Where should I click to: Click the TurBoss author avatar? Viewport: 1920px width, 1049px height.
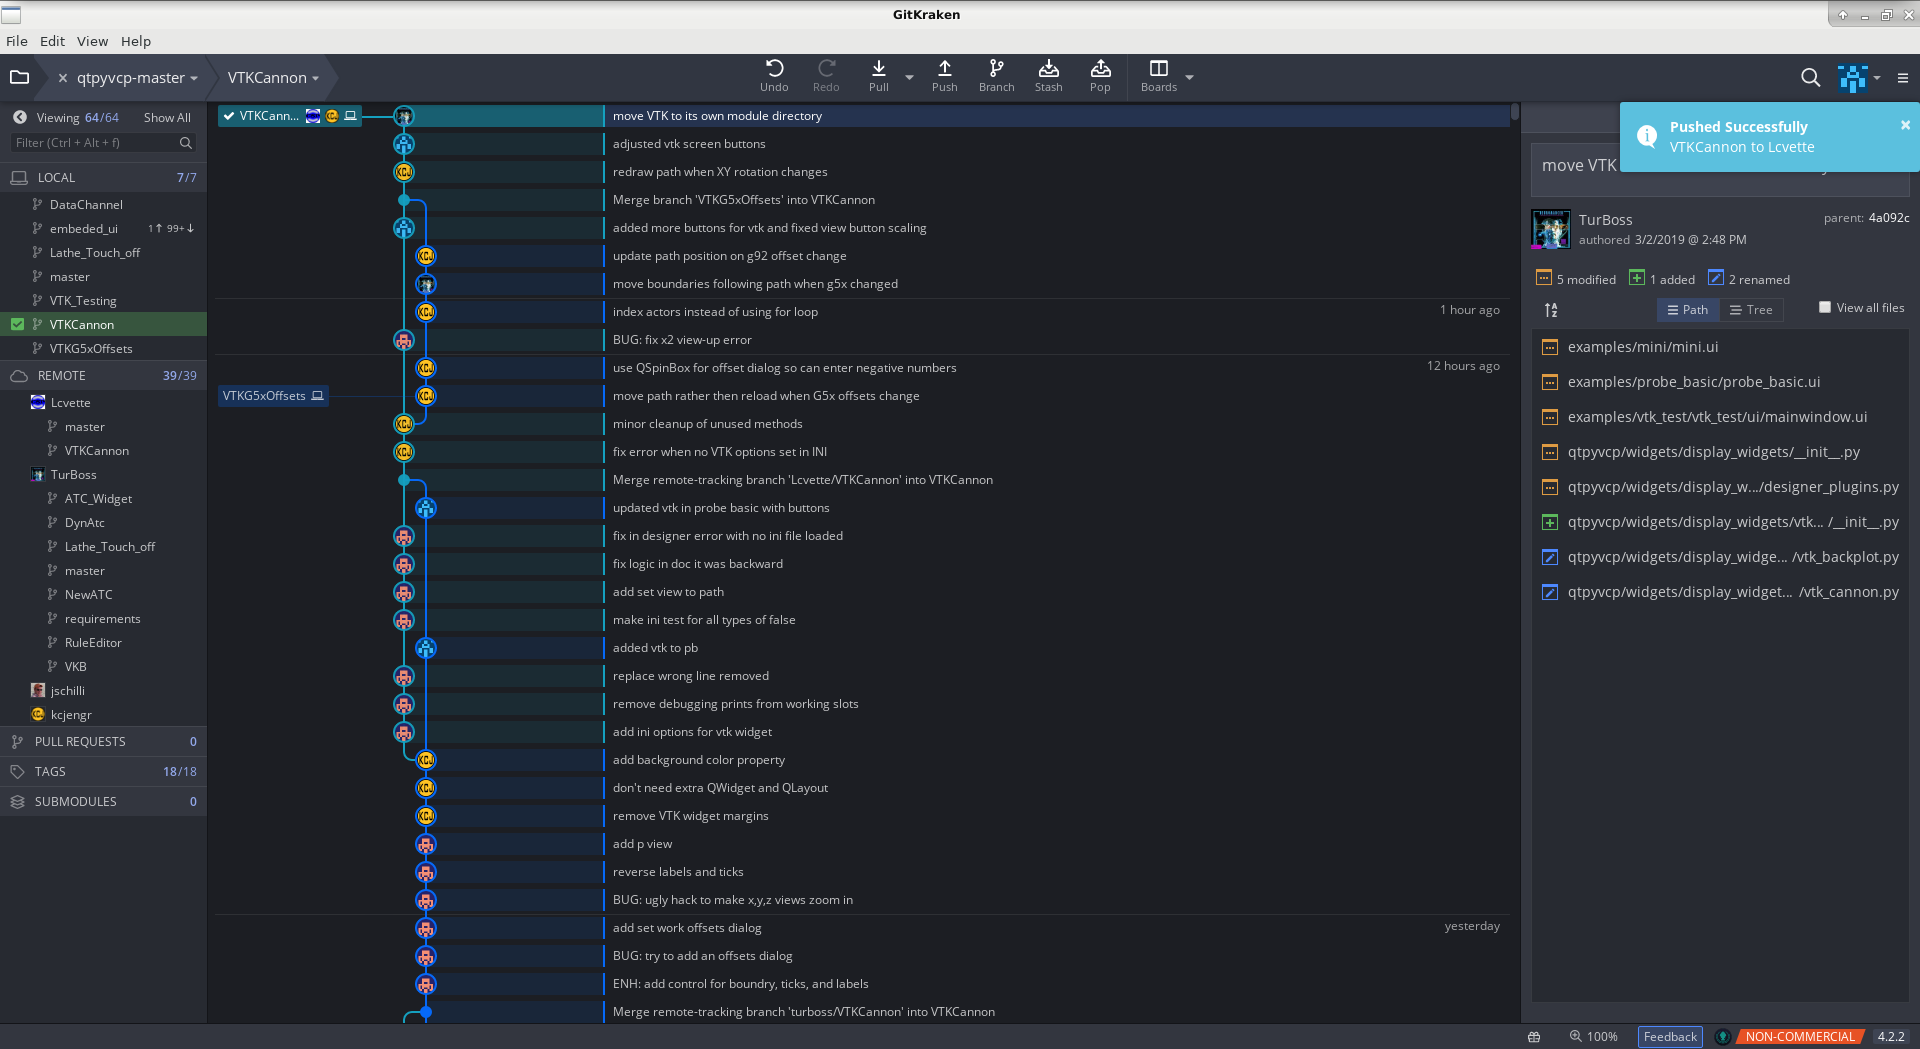click(x=1551, y=229)
